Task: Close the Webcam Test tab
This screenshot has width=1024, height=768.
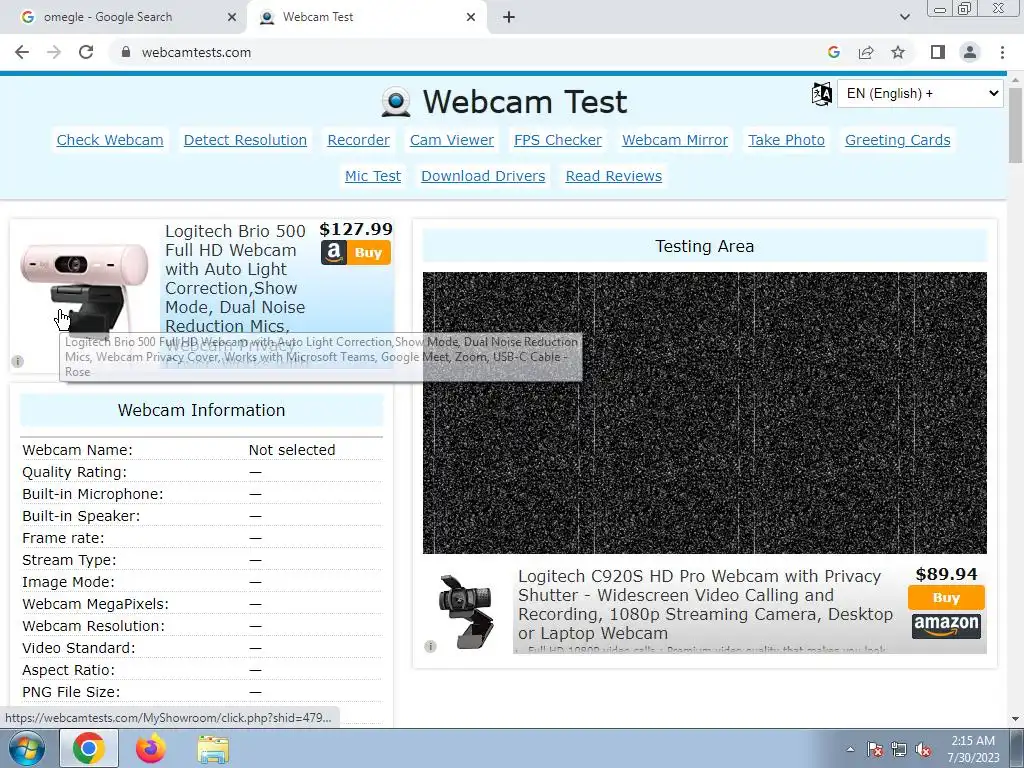Action: point(471,18)
